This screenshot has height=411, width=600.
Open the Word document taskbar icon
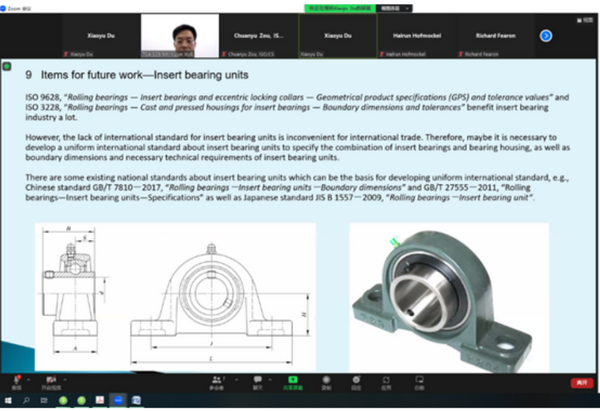(136, 400)
